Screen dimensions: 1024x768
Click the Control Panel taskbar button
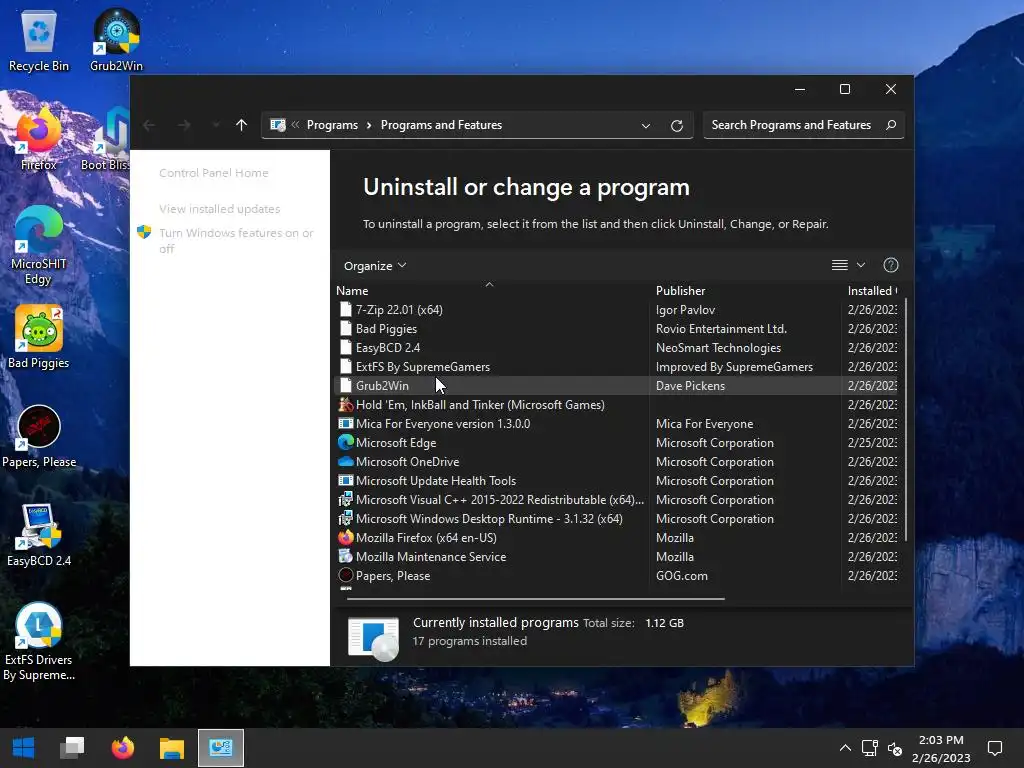click(x=221, y=748)
